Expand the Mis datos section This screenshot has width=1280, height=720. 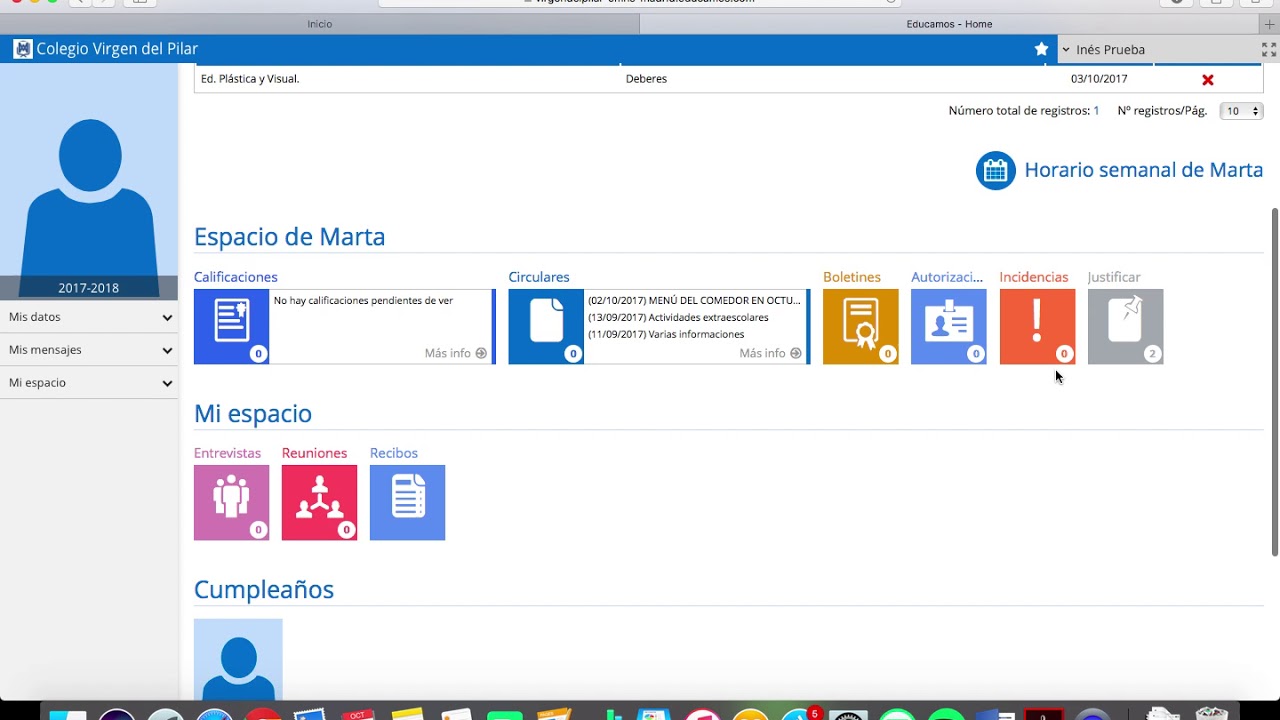pyautogui.click(x=88, y=317)
